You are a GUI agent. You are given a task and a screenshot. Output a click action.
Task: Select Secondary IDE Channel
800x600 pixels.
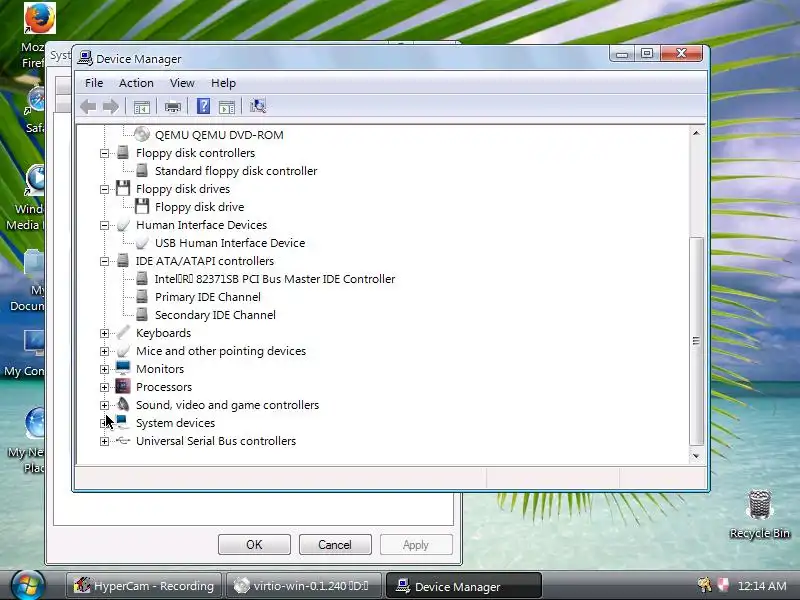[215, 315]
